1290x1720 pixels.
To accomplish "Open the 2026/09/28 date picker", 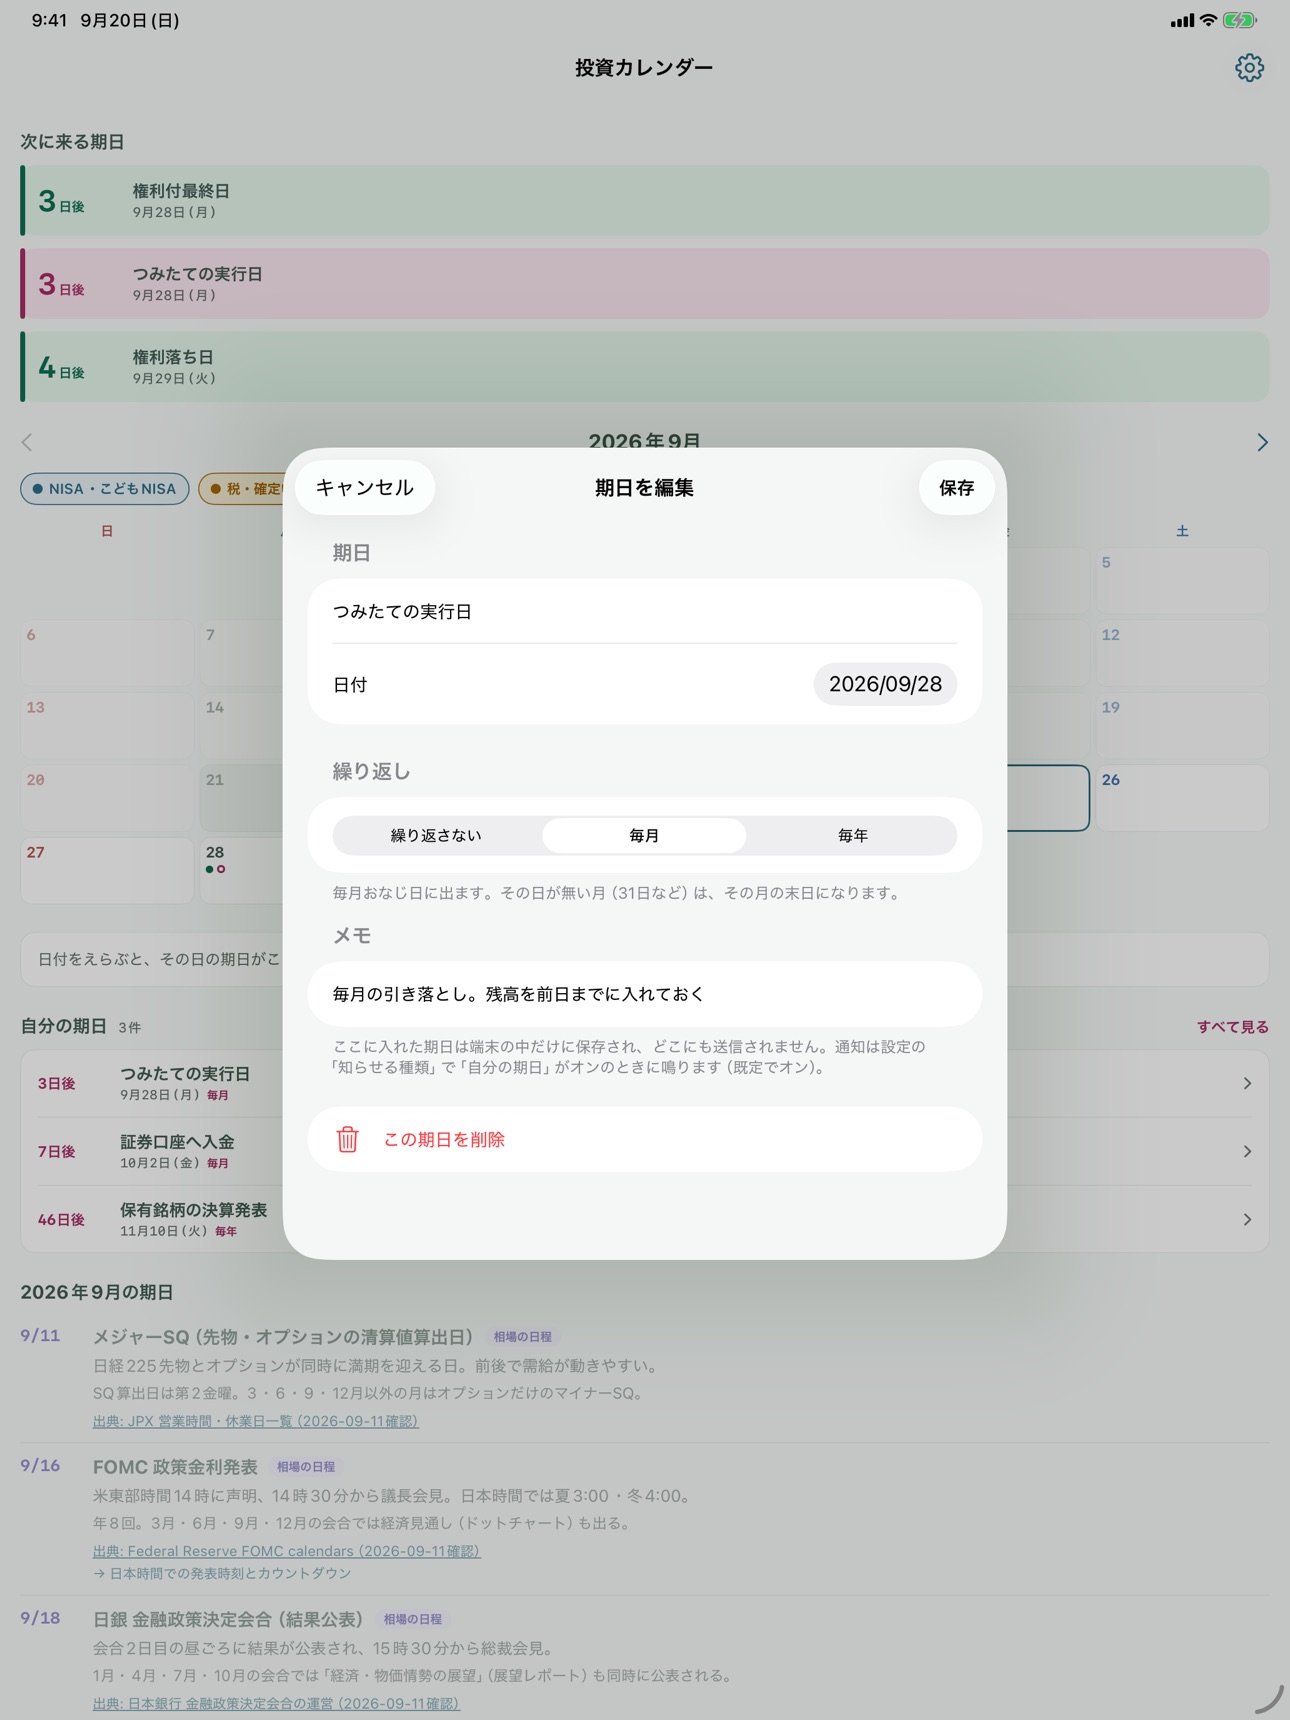I will pos(885,684).
